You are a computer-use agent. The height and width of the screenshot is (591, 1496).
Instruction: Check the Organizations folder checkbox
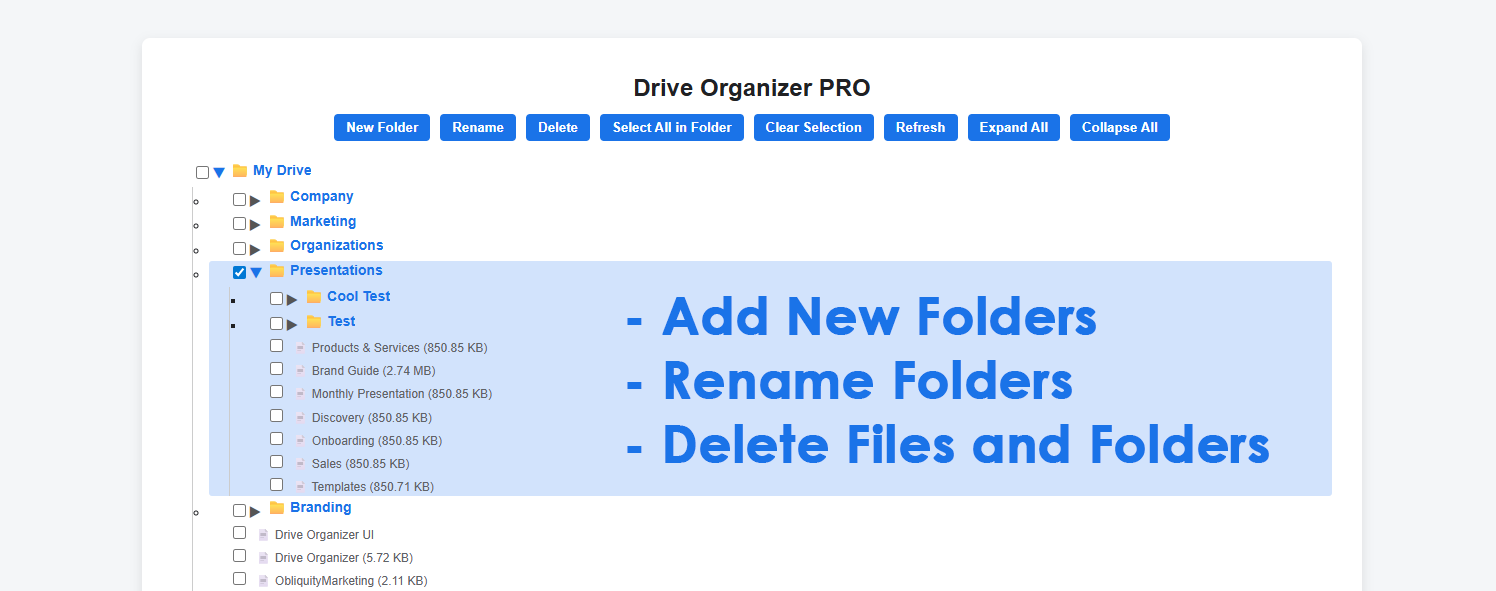(x=239, y=248)
